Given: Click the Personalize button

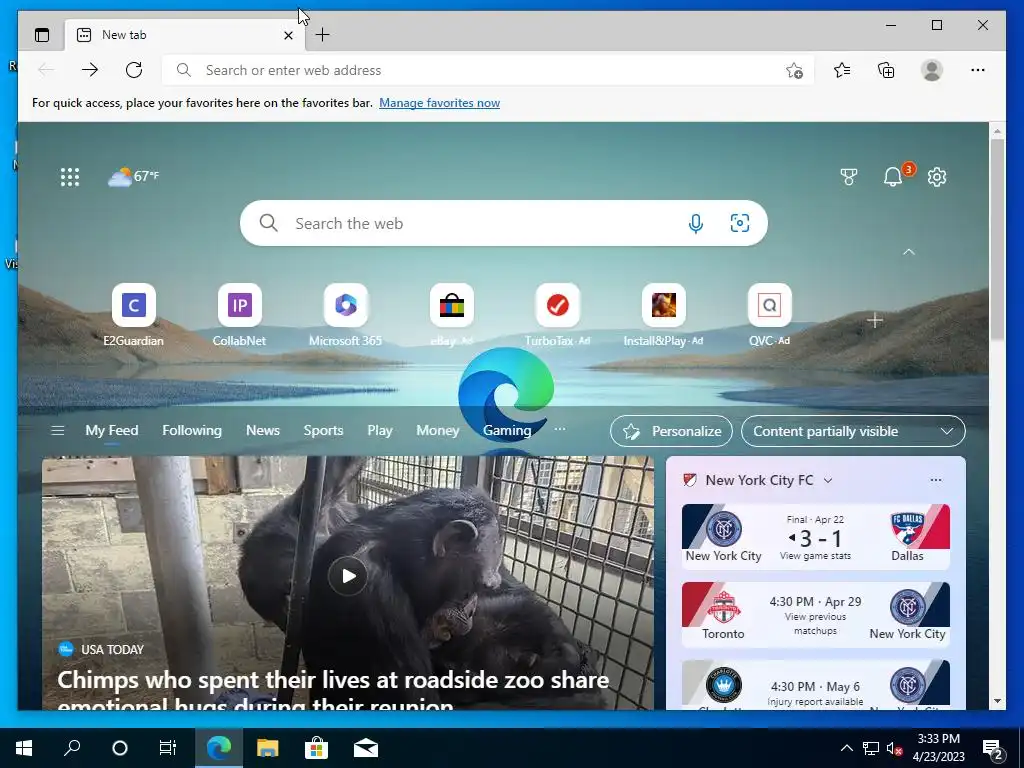Looking at the screenshot, I should [671, 431].
